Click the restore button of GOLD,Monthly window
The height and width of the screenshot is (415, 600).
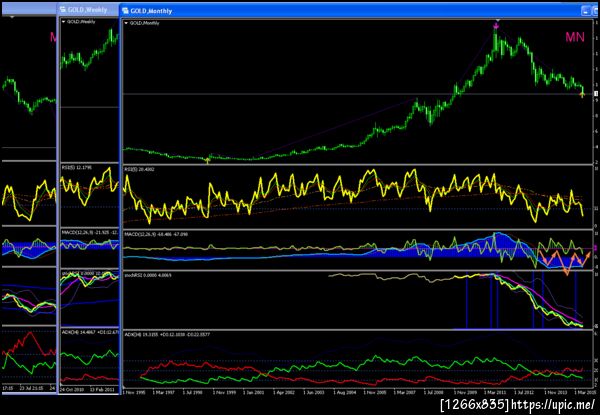(595, 11)
